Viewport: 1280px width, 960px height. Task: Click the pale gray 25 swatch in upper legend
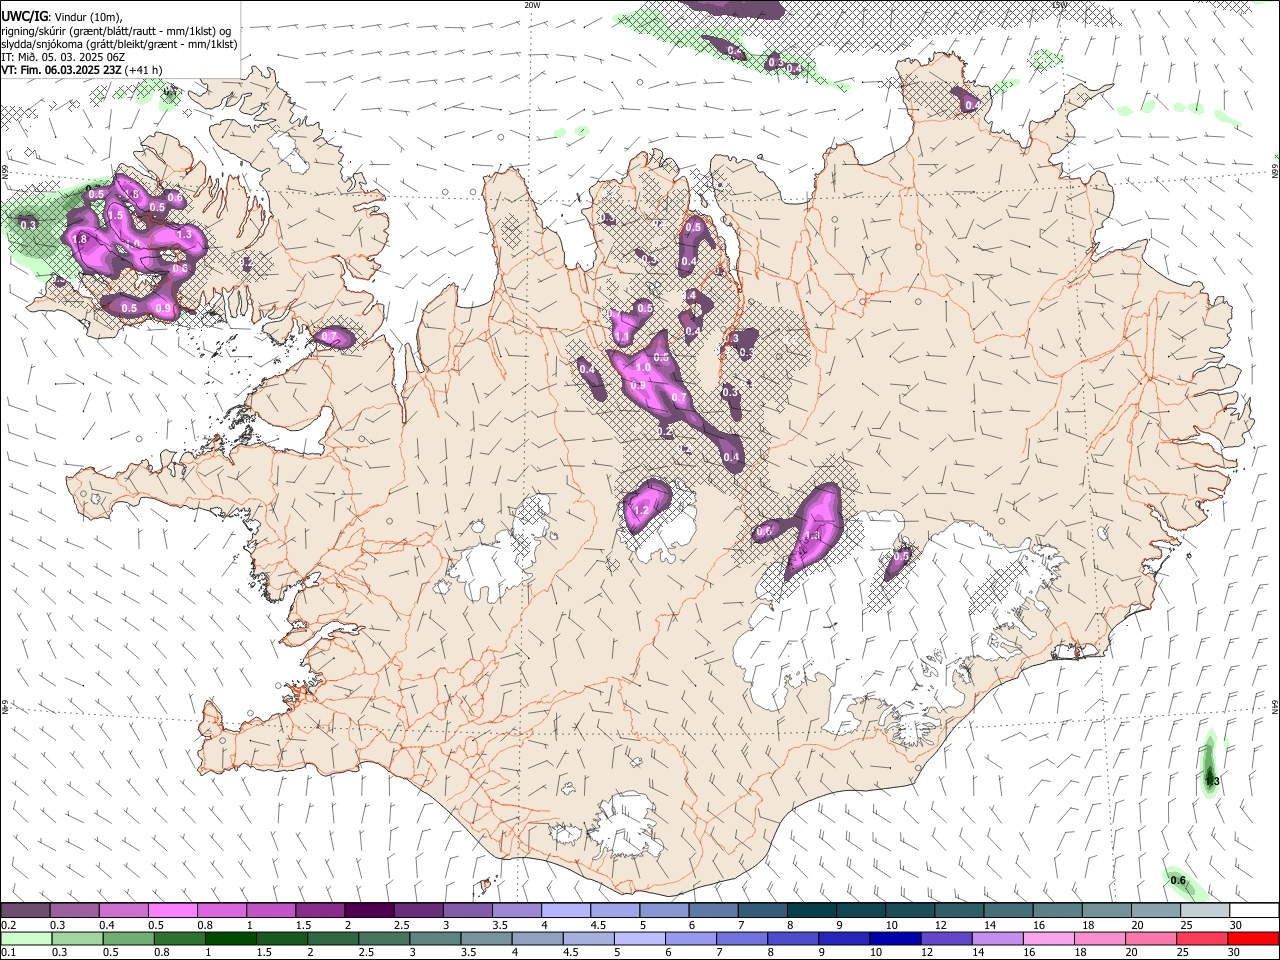(x=1205, y=910)
